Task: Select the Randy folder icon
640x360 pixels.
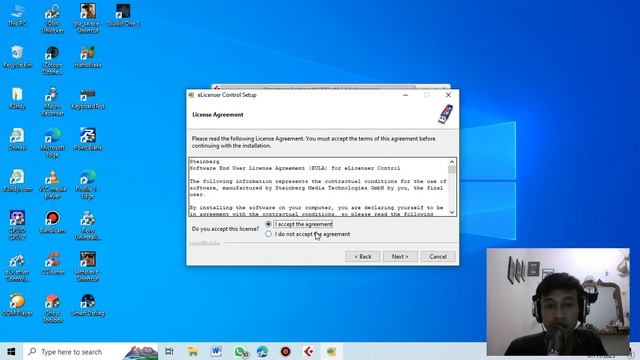Action: pyautogui.click(x=17, y=98)
